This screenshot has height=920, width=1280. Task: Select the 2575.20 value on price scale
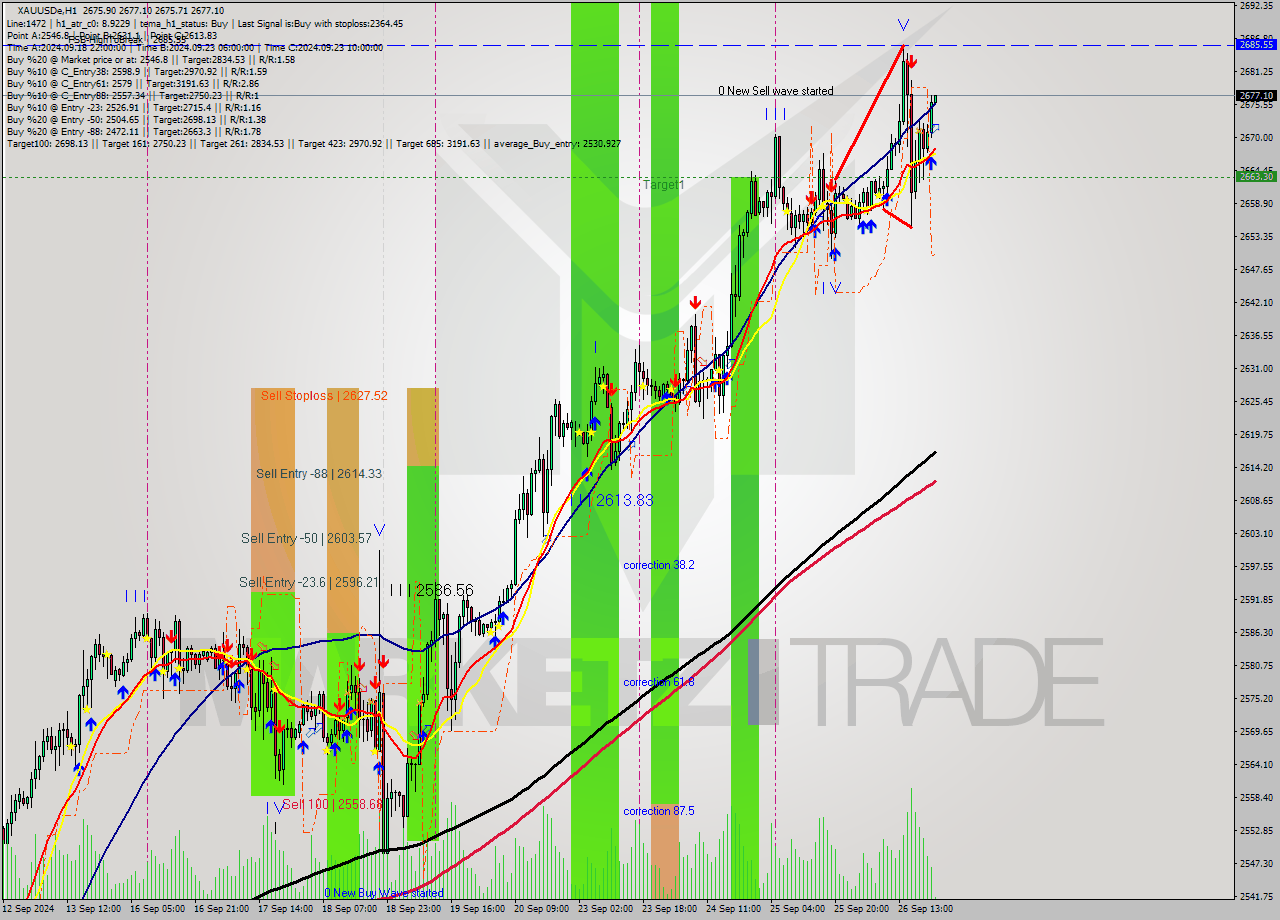click(1256, 698)
